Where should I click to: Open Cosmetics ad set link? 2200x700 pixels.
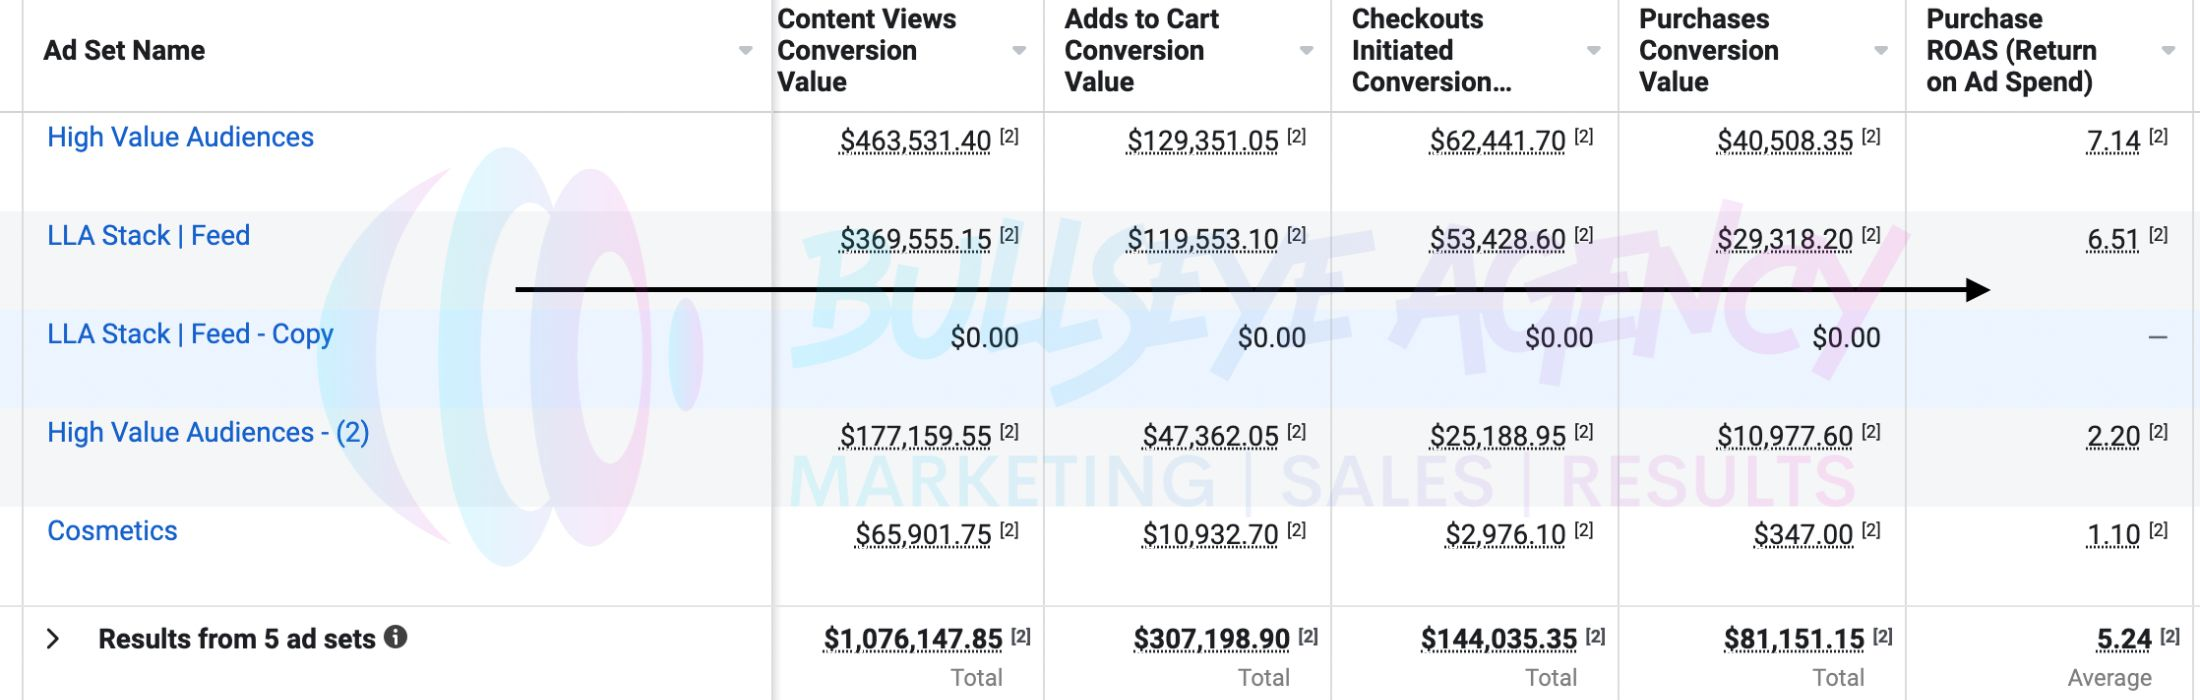click(x=112, y=531)
